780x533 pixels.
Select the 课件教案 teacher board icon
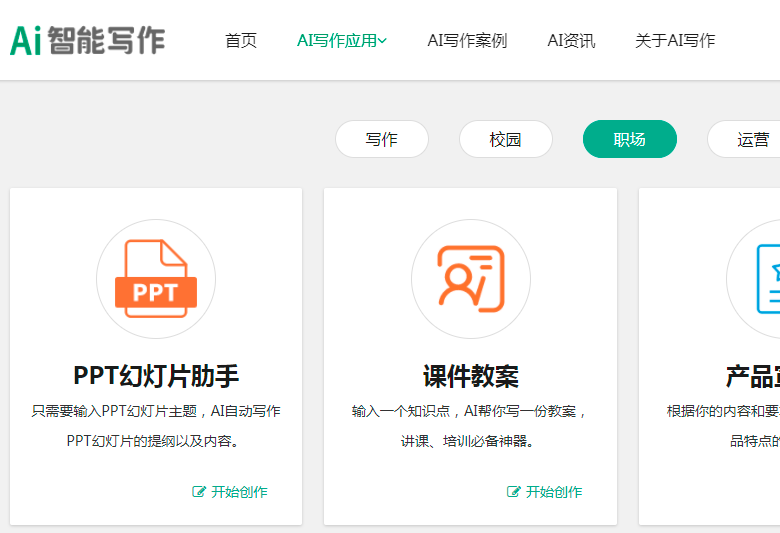click(470, 279)
